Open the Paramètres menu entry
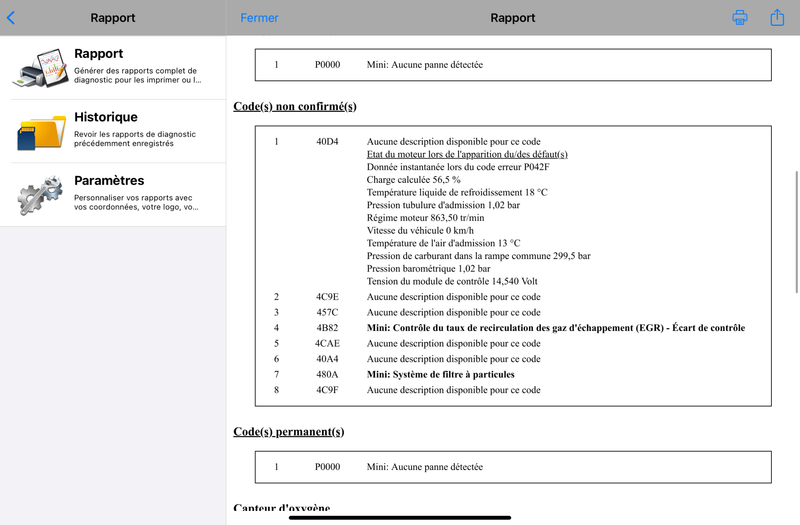This screenshot has height=525, width=800. coord(113,195)
